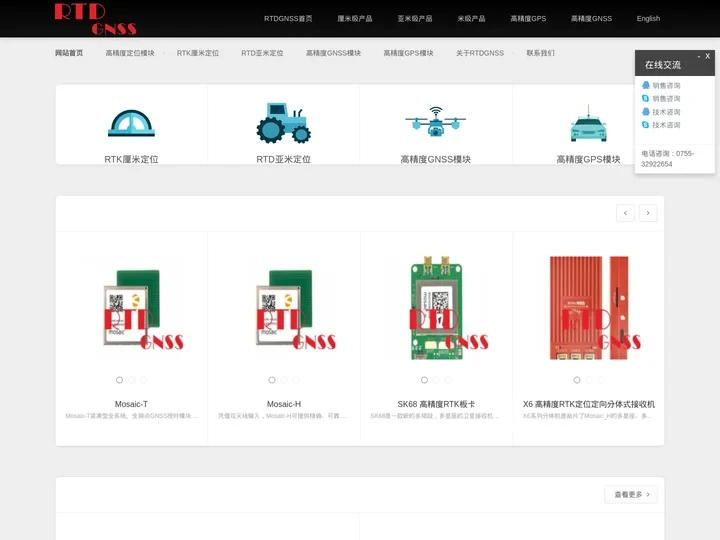This screenshot has height=540, width=720.
Task: Click SK68 高精度RTK板卡 title
Action: pos(436,404)
